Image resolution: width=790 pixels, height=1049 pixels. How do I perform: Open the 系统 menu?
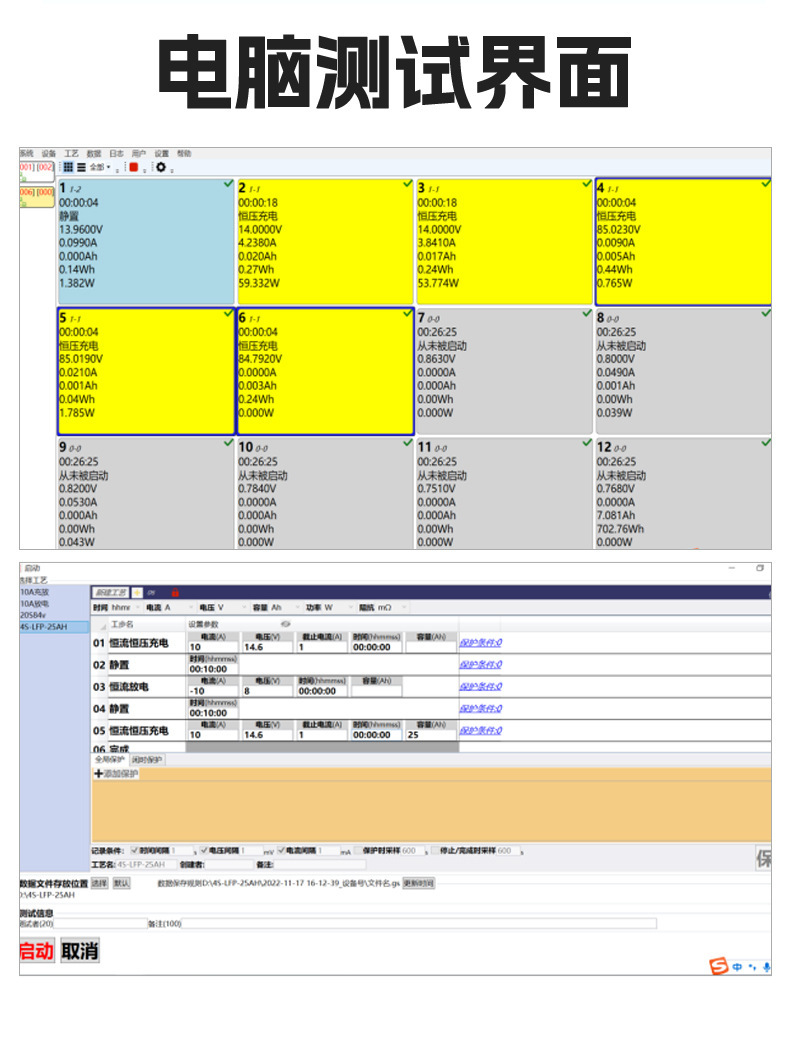coord(27,154)
